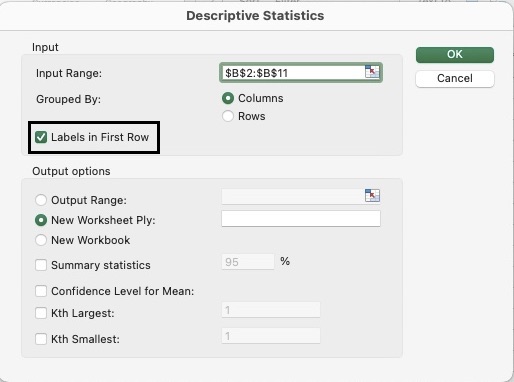This screenshot has height=382, width=514.
Task: Click the Kth Largest value field
Action: 271,310
